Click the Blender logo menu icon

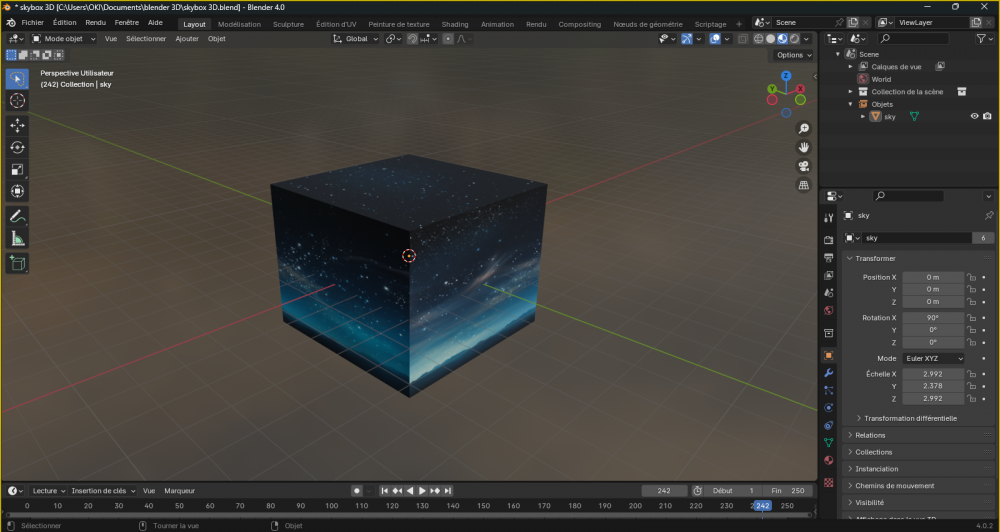coord(11,22)
